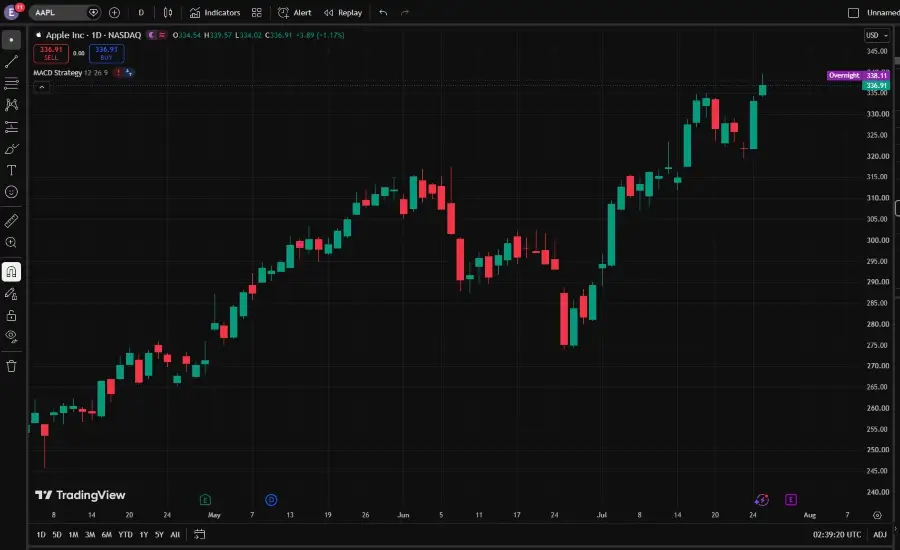Create a new Alert
This screenshot has height=550, width=900.
tap(294, 12)
